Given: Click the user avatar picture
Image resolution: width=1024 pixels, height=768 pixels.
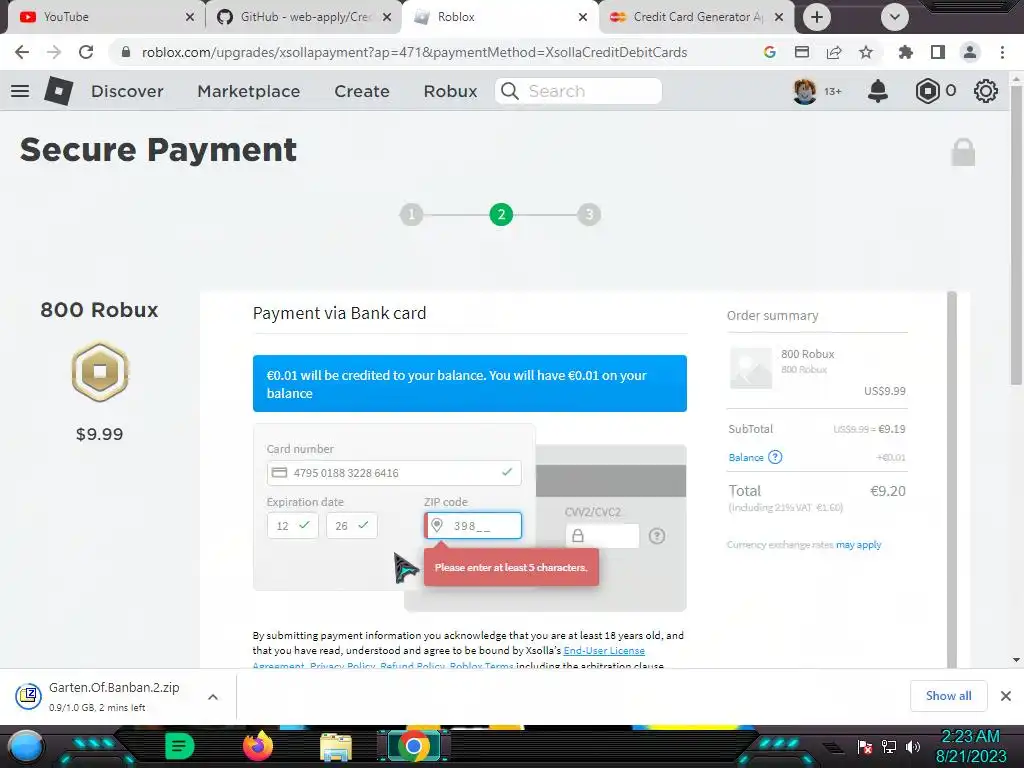Looking at the screenshot, I should [x=805, y=91].
